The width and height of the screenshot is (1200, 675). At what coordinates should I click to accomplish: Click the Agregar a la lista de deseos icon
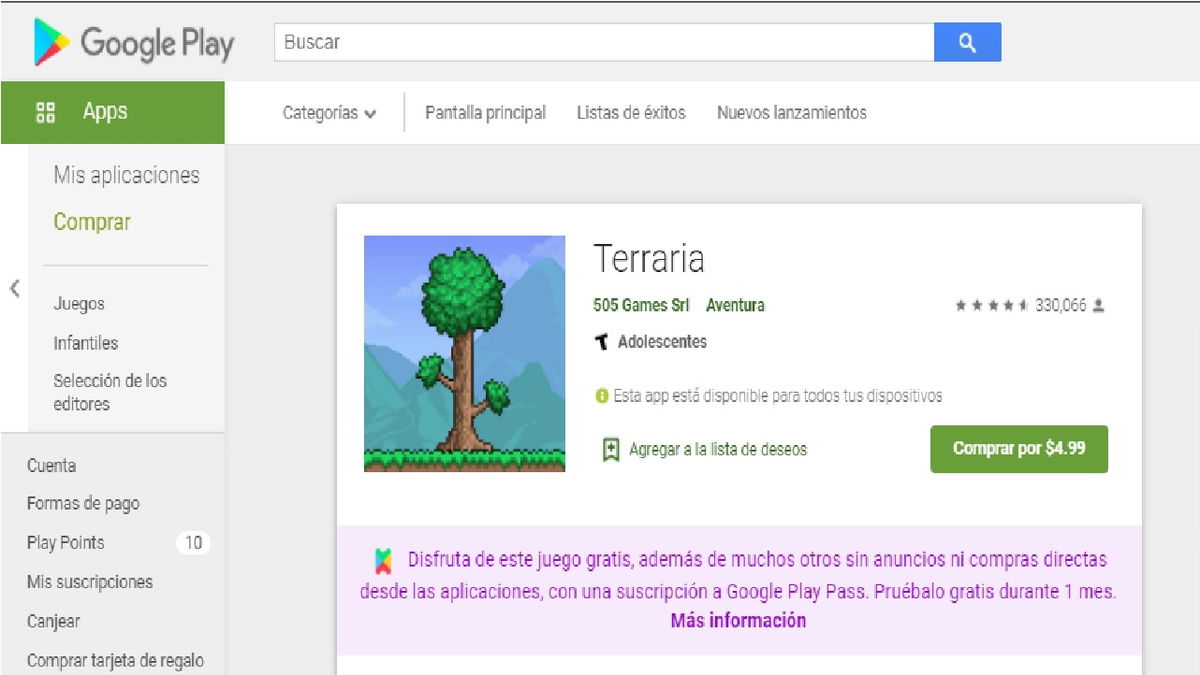point(610,449)
